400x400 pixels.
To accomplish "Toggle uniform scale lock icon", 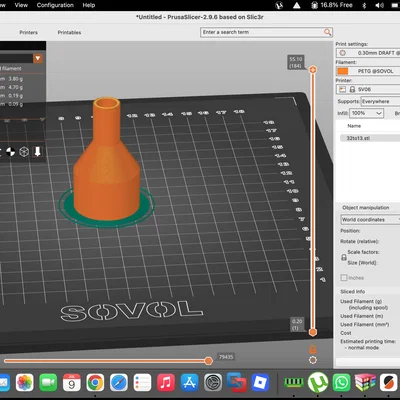I will 344,258.
